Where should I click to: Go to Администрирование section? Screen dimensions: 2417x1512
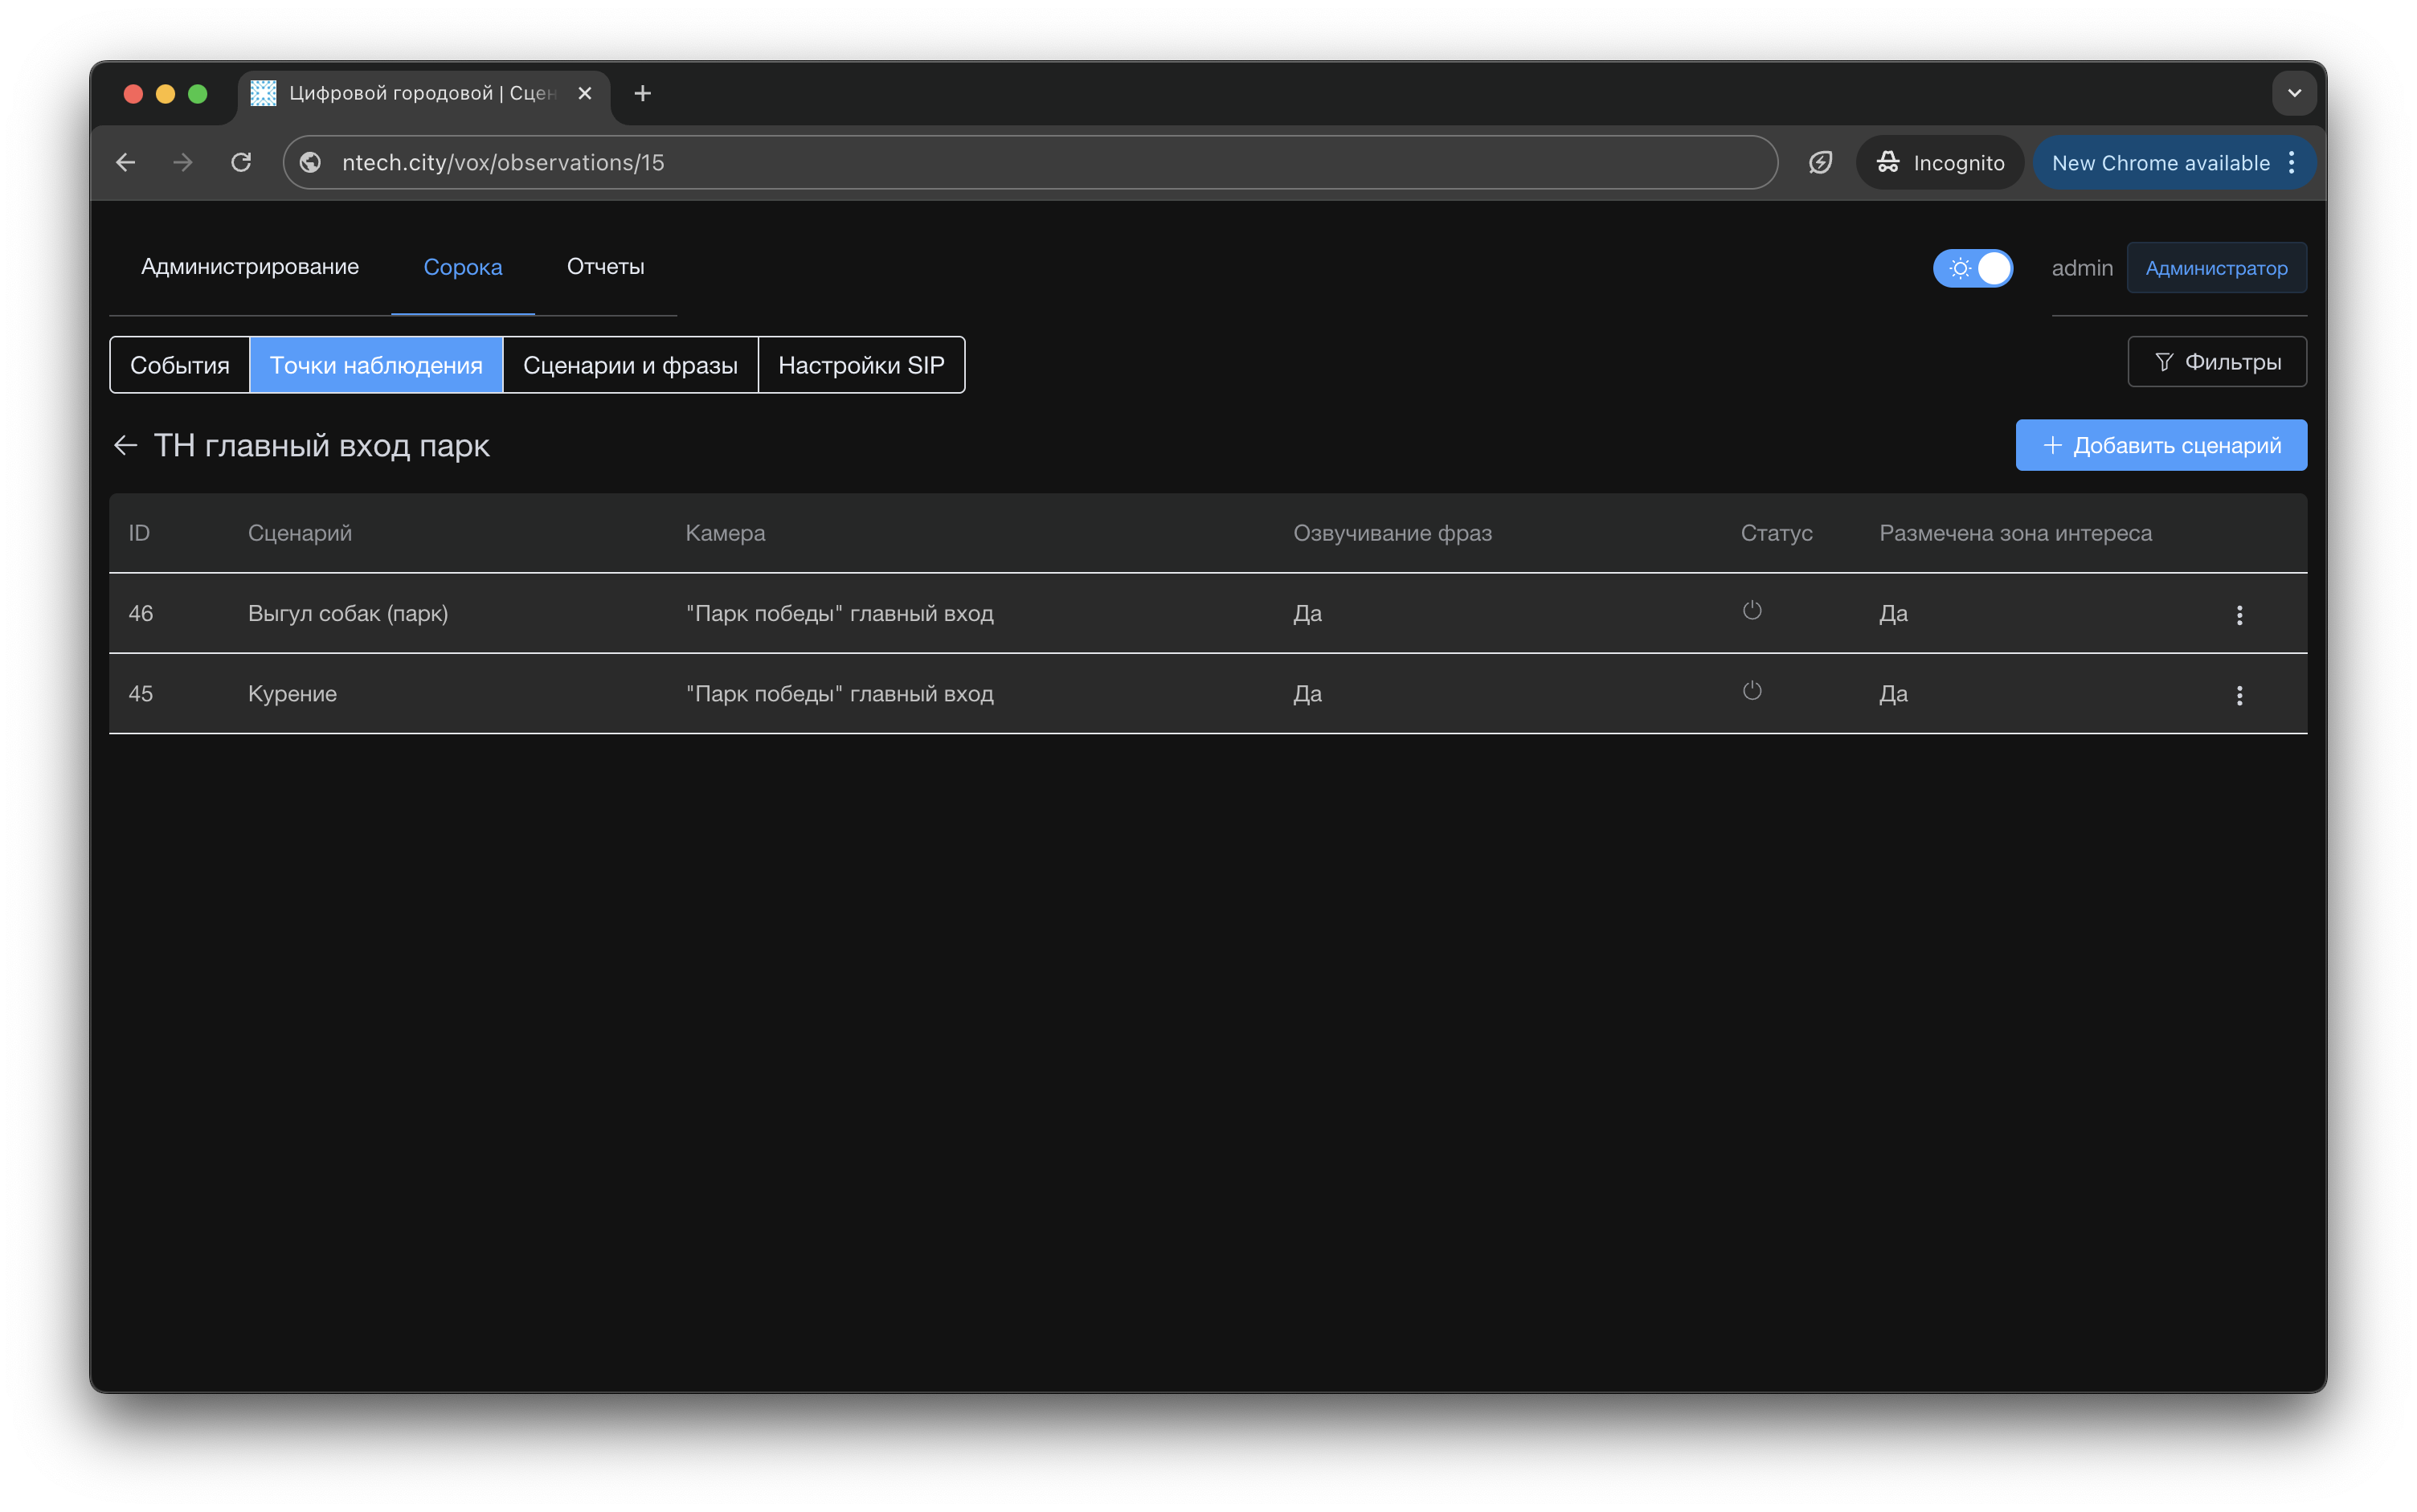click(250, 267)
